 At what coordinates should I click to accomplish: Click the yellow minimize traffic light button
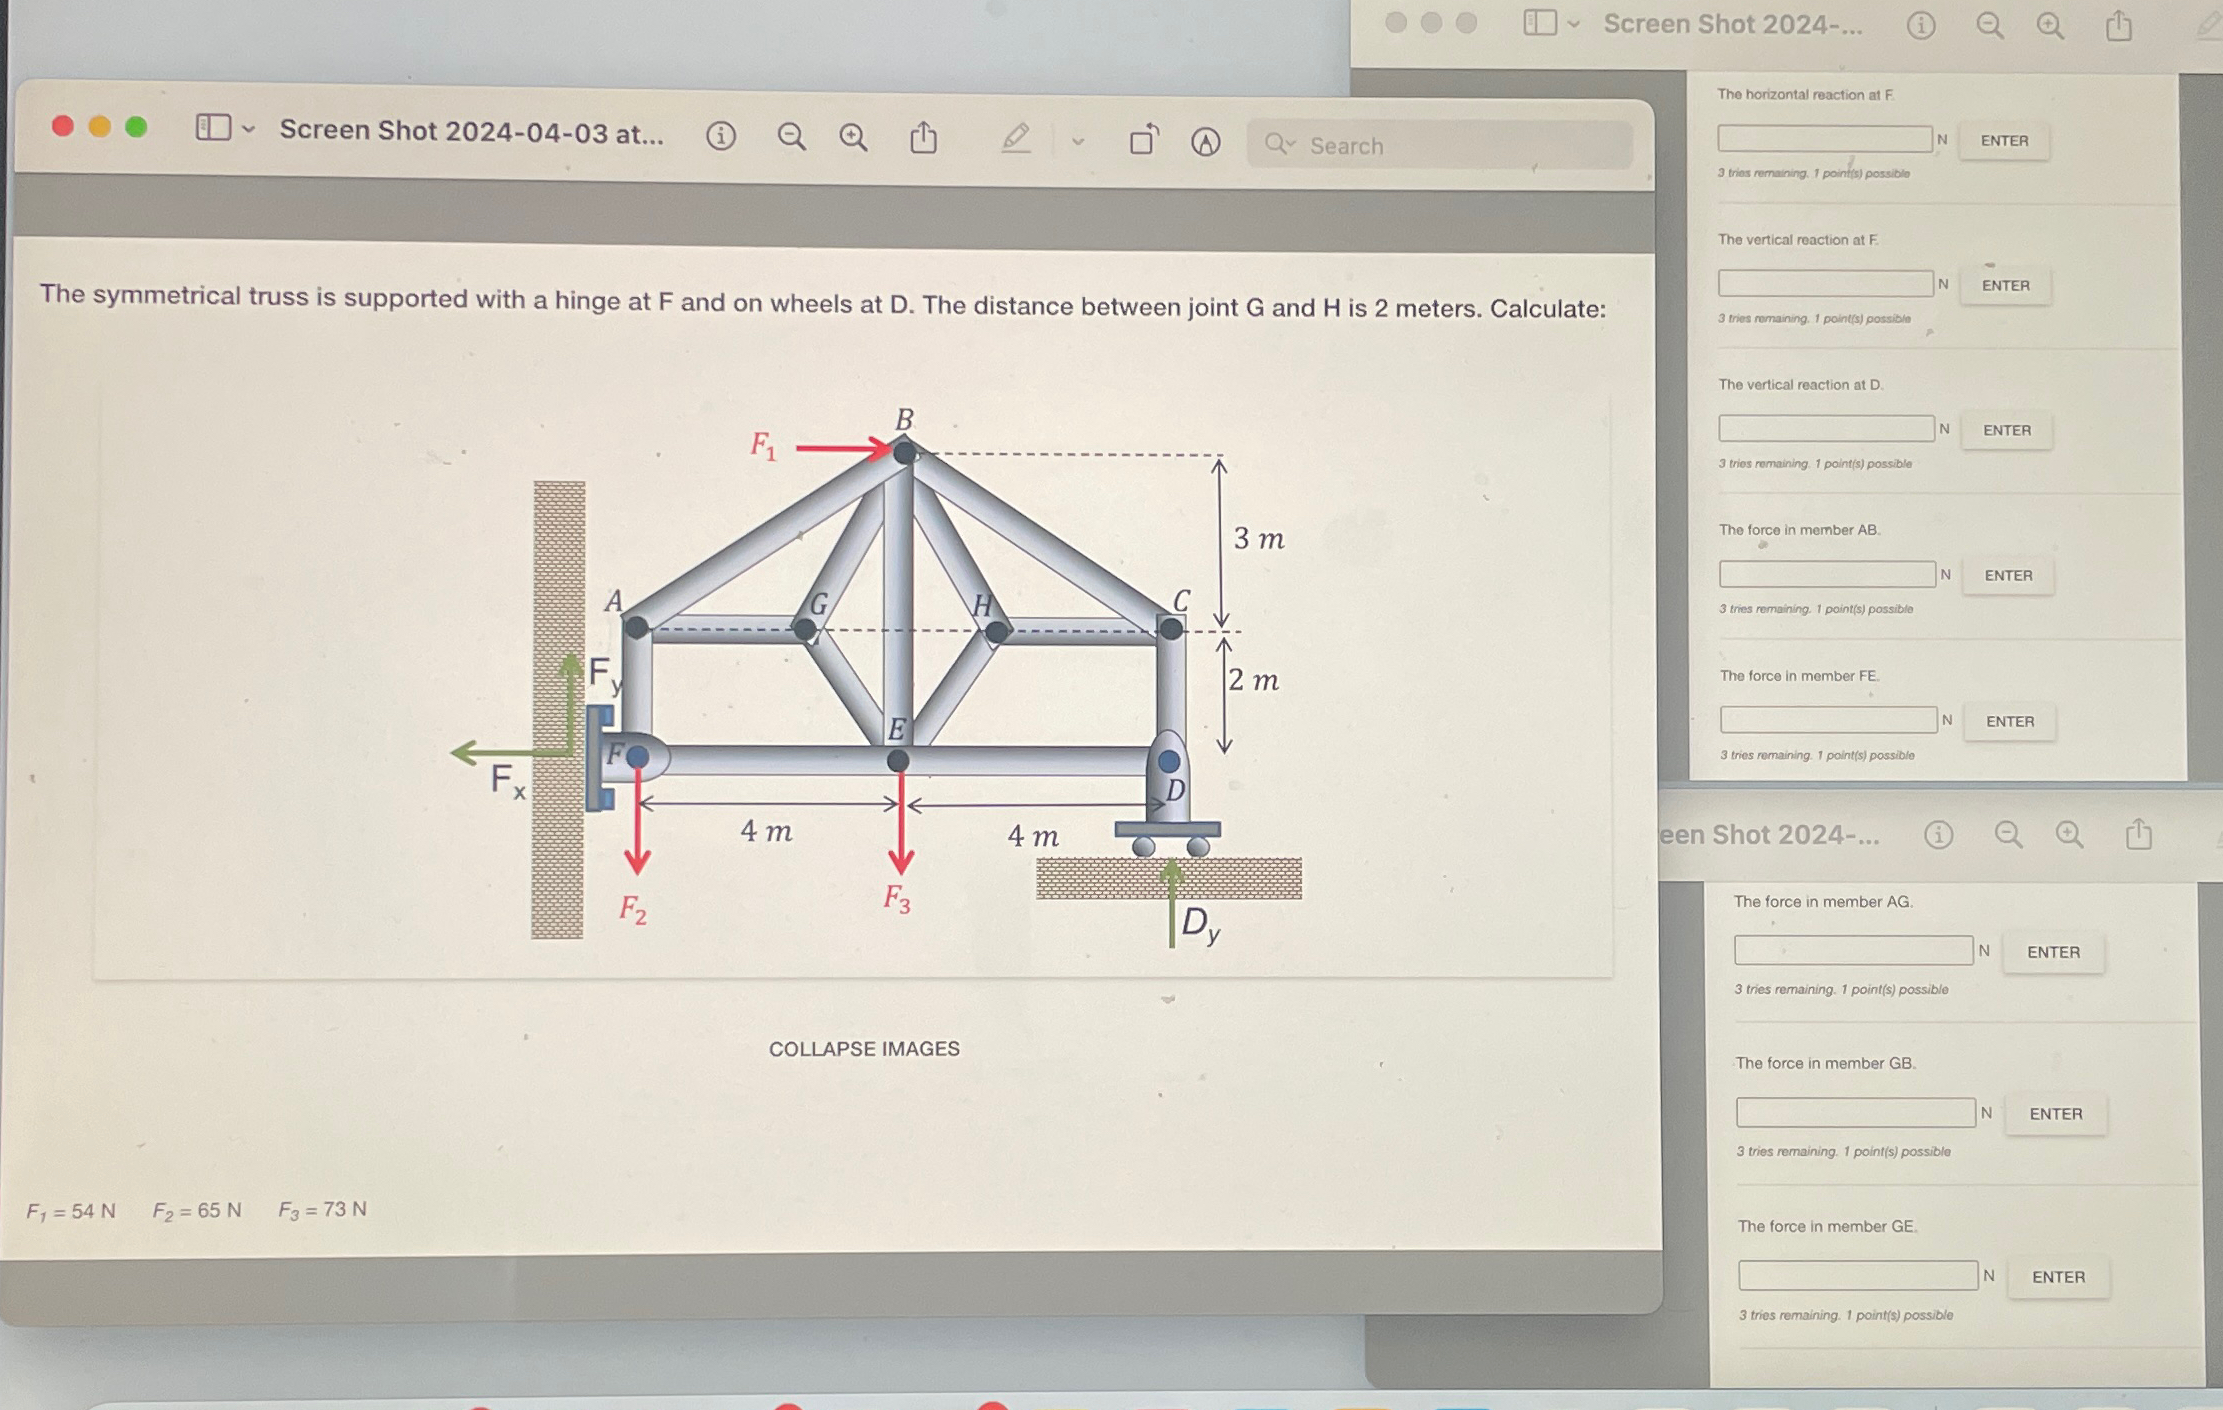(97, 128)
